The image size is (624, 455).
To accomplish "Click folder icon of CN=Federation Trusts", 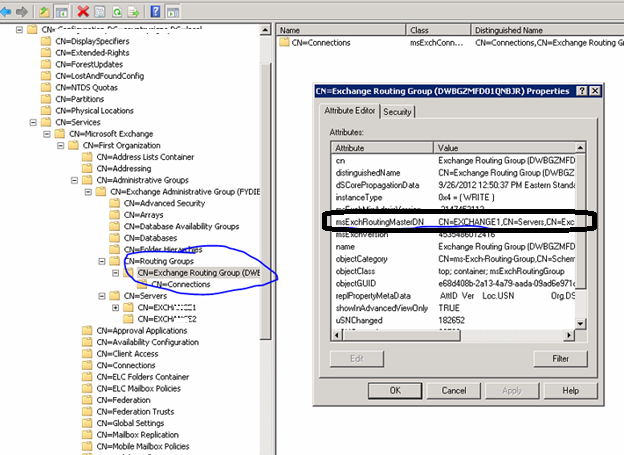I will (x=87, y=411).
